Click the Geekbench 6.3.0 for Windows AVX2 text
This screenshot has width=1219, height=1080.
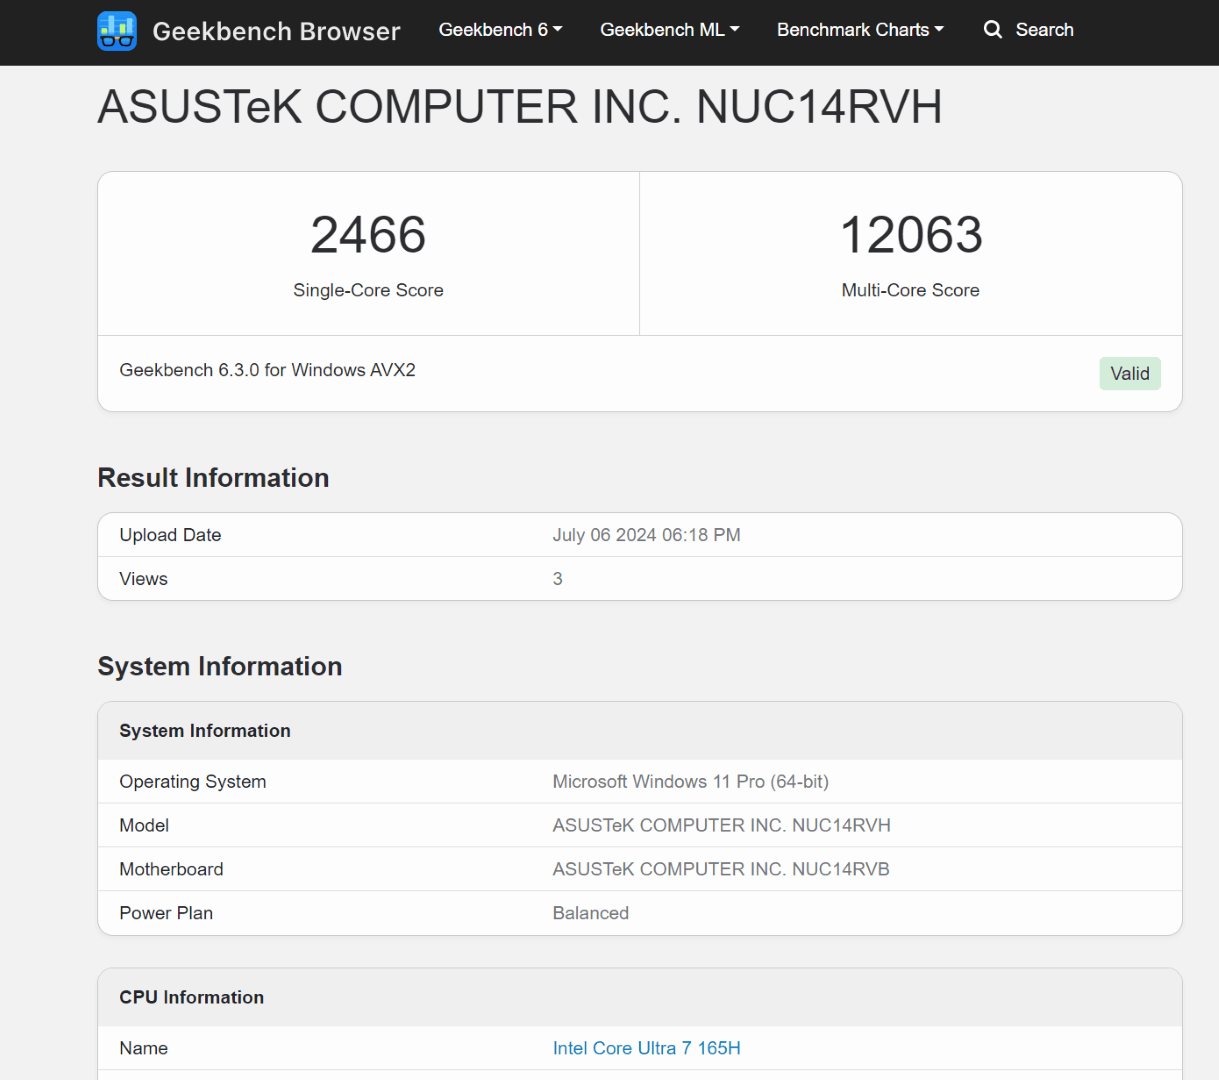(x=267, y=370)
